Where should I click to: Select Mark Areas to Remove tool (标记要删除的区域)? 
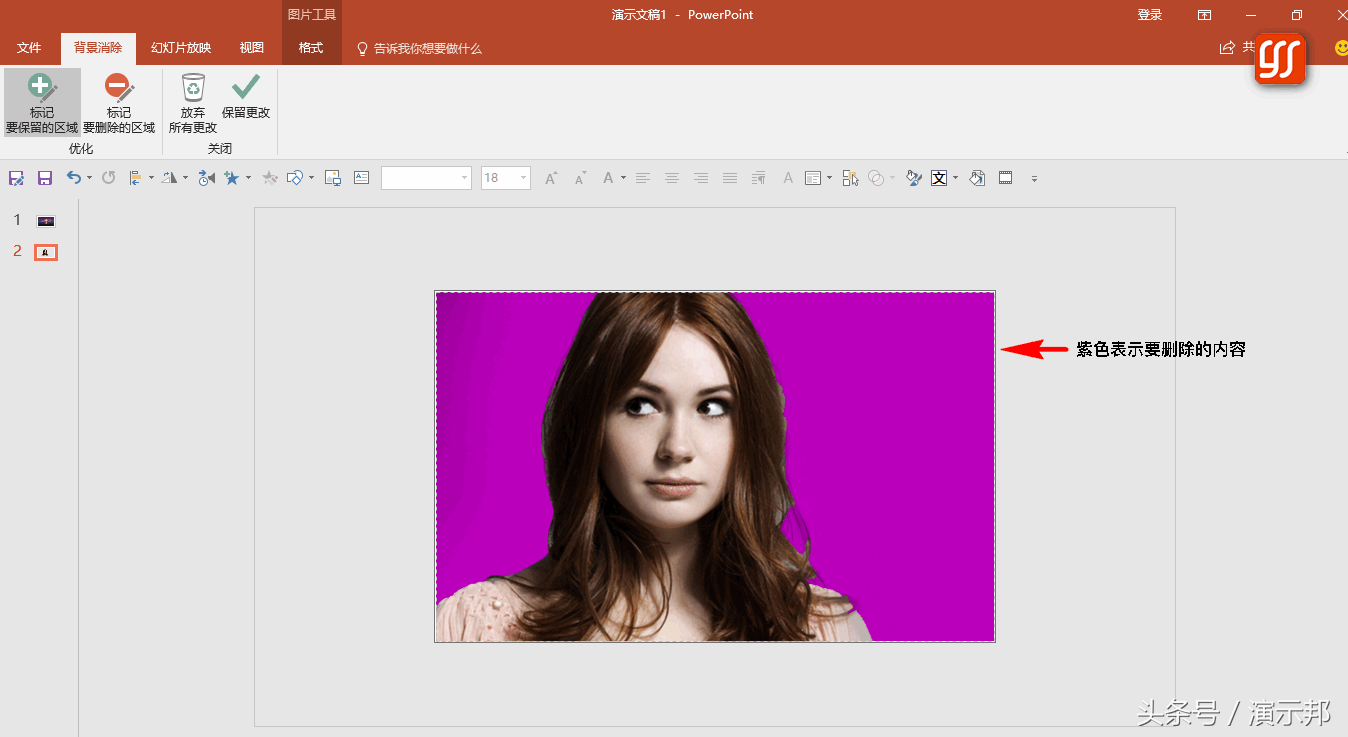(x=119, y=102)
